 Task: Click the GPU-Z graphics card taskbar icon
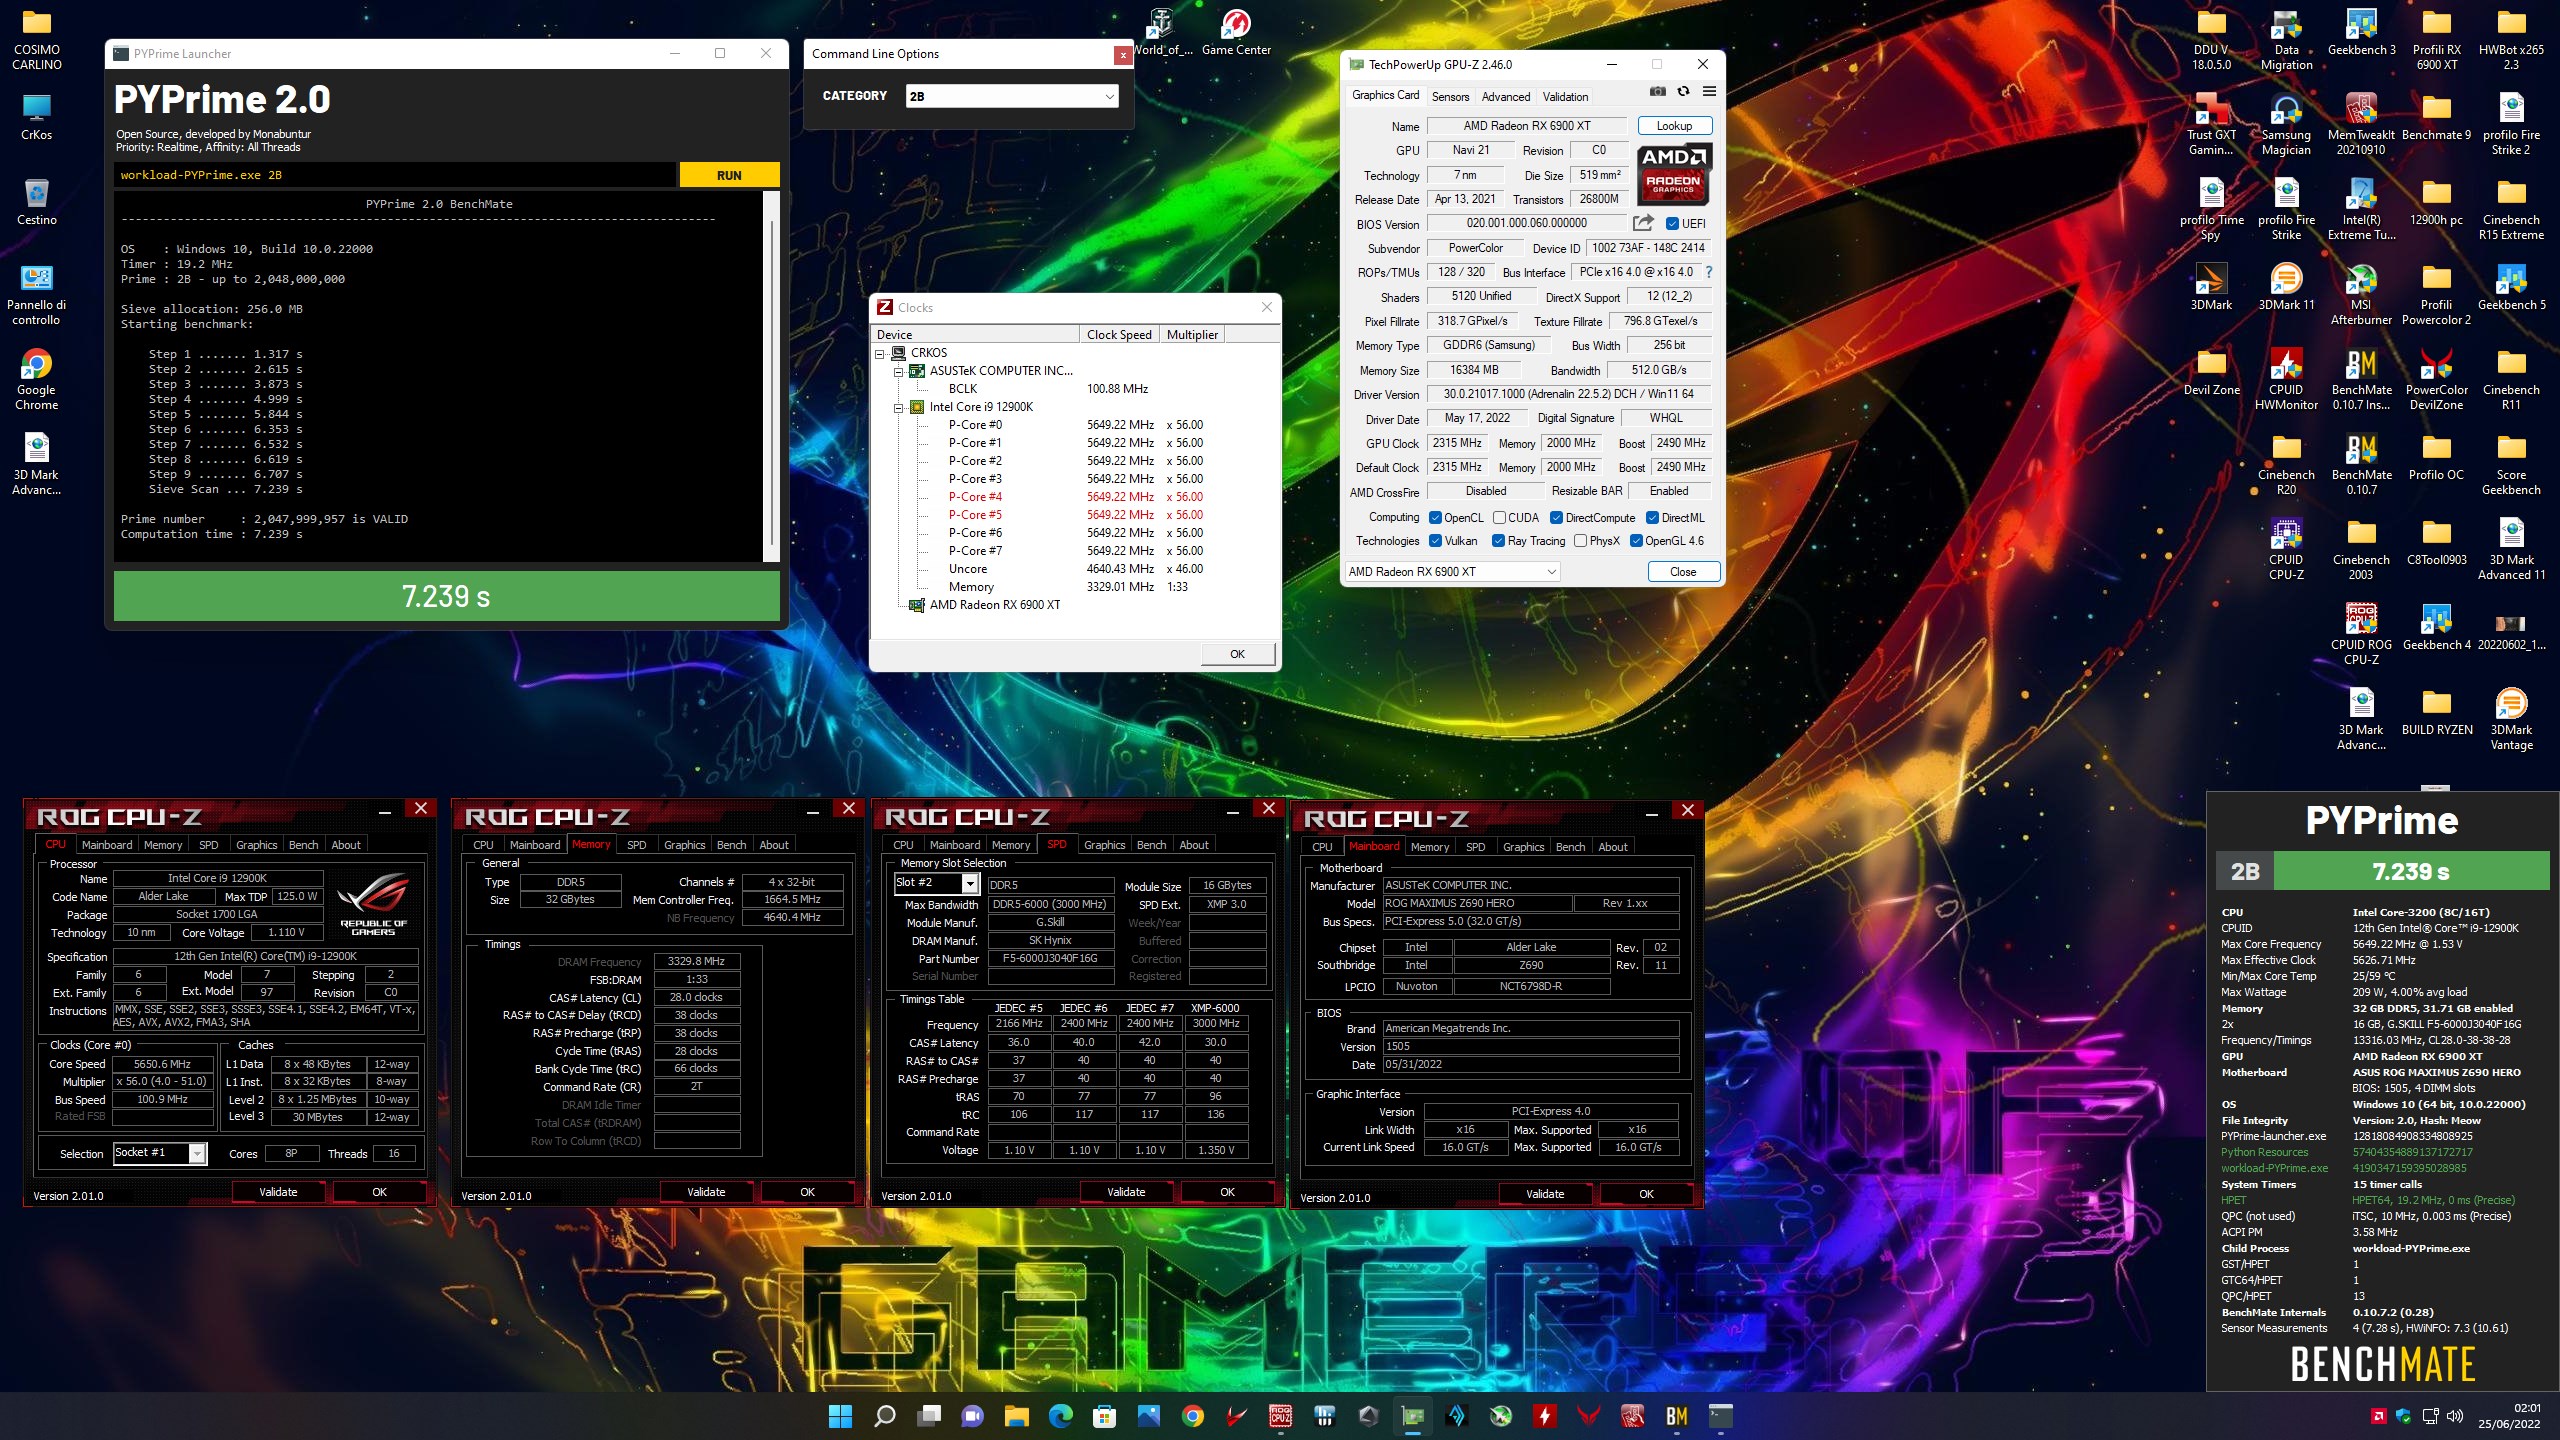pyautogui.click(x=1412, y=1416)
